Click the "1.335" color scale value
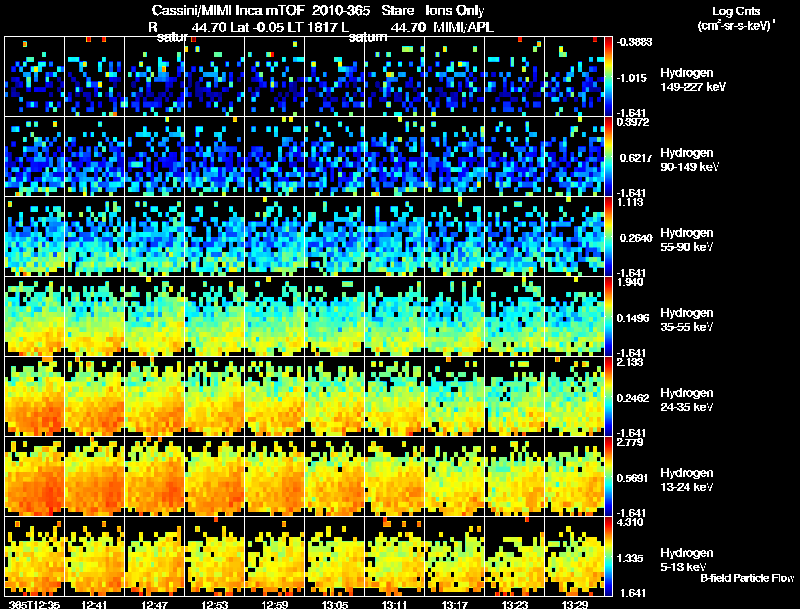Image resolution: width=800 pixels, height=609 pixels. pyautogui.click(x=629, y=559)
